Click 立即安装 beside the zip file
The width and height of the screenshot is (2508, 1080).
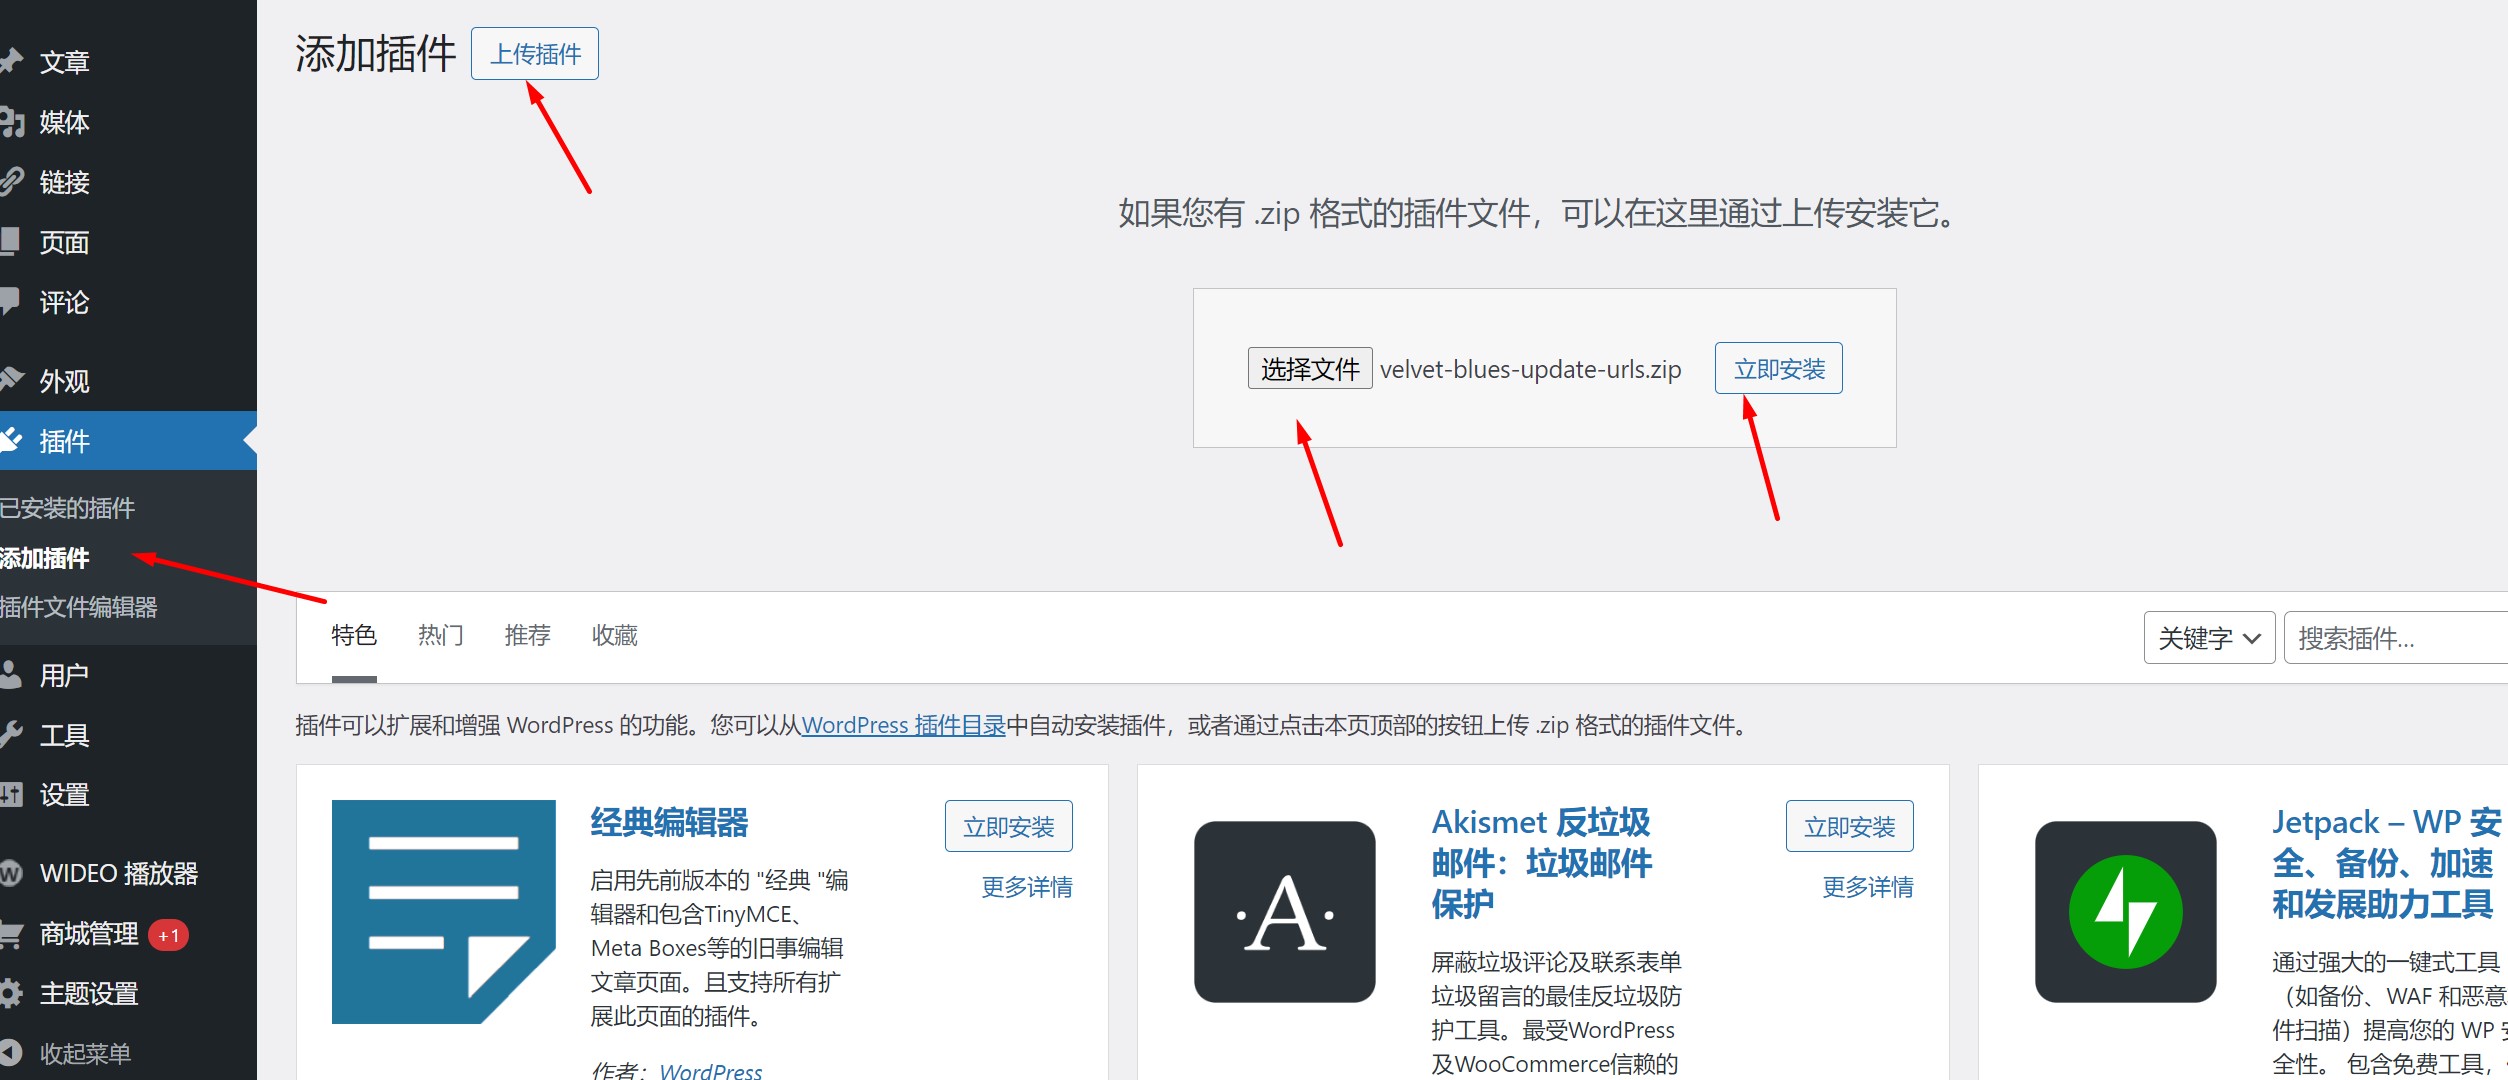[1778, 369]
